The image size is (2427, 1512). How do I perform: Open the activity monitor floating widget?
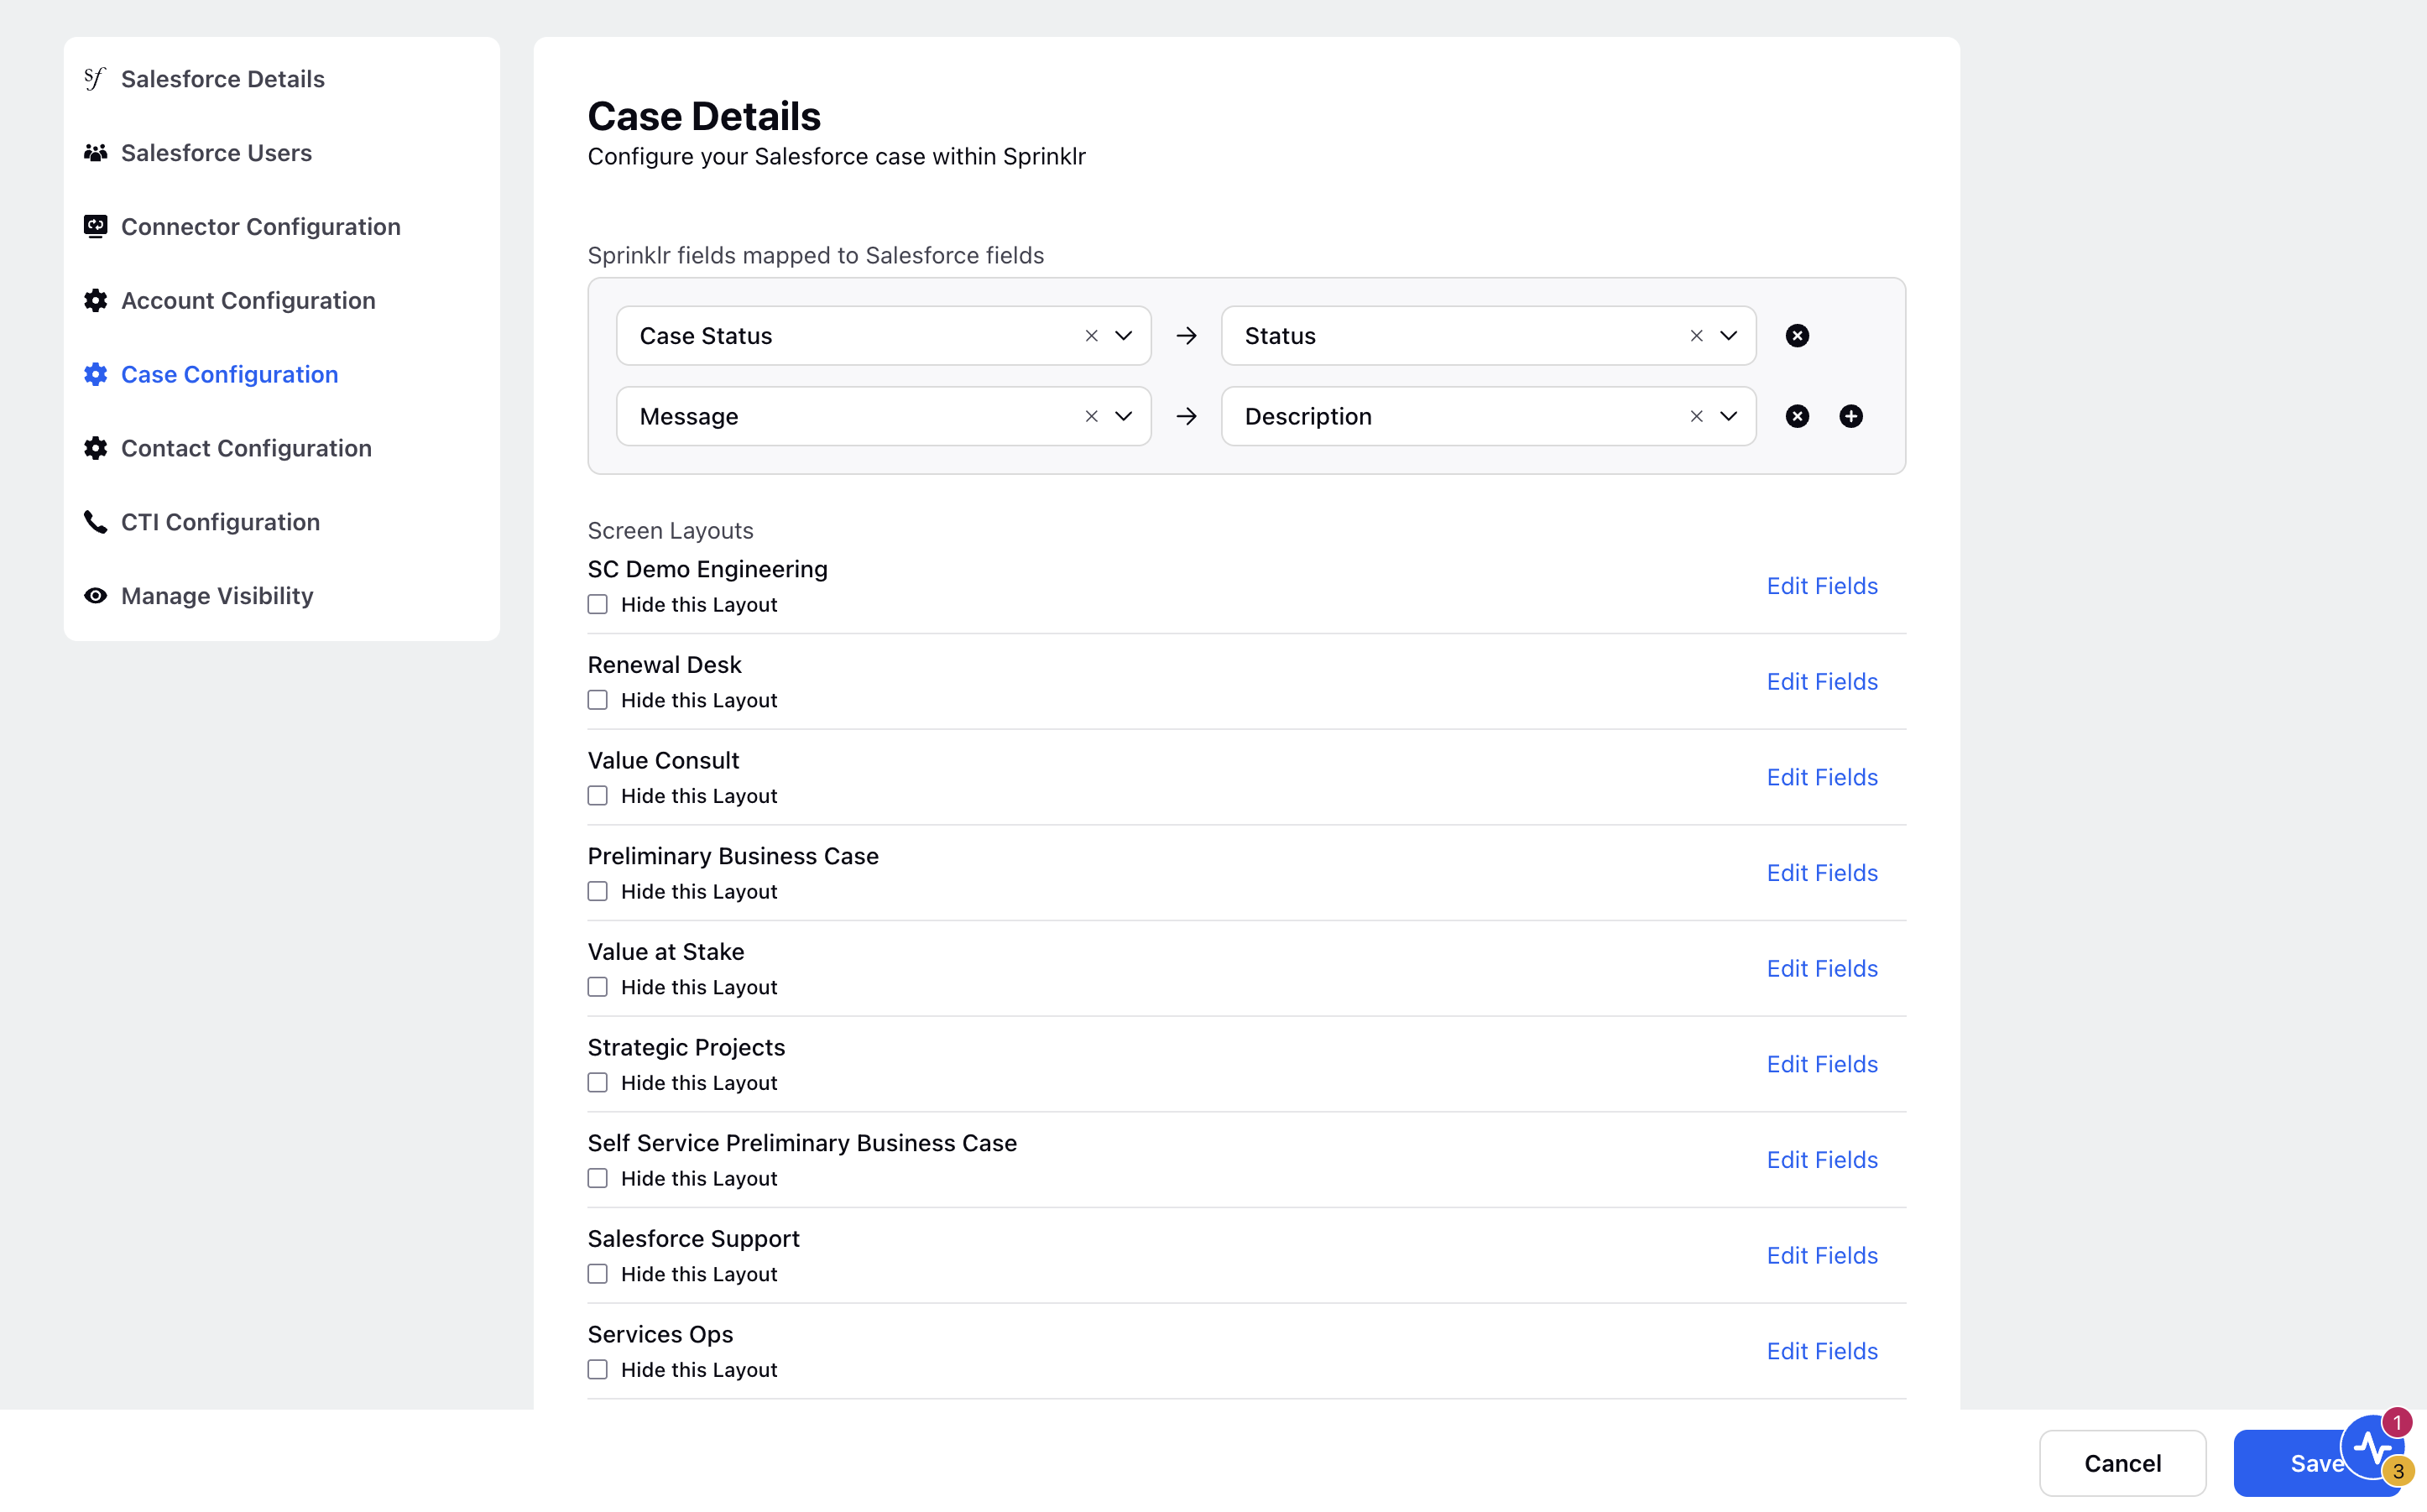click(x=2373, y=1446)
